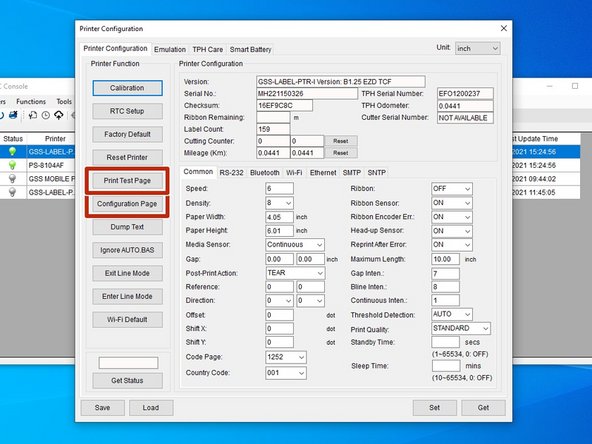592x444 pixels.
Task: Select the RS-232 tab
Action: (231, 173)
